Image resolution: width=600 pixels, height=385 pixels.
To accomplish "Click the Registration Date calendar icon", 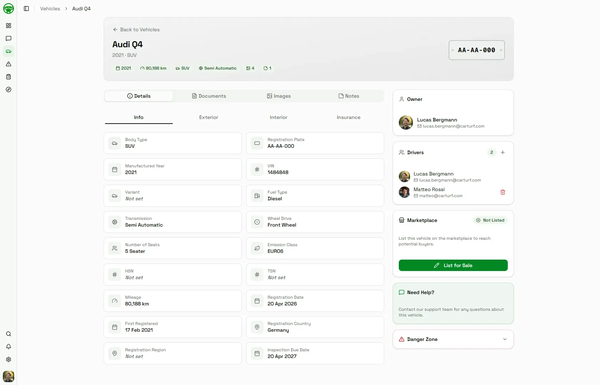I will [257, 301].
